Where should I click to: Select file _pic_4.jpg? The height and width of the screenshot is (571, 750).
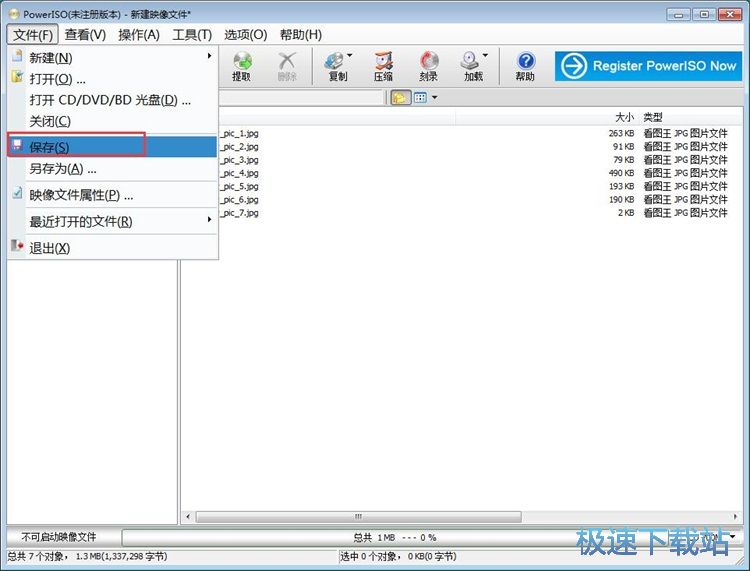coord(239,173)
